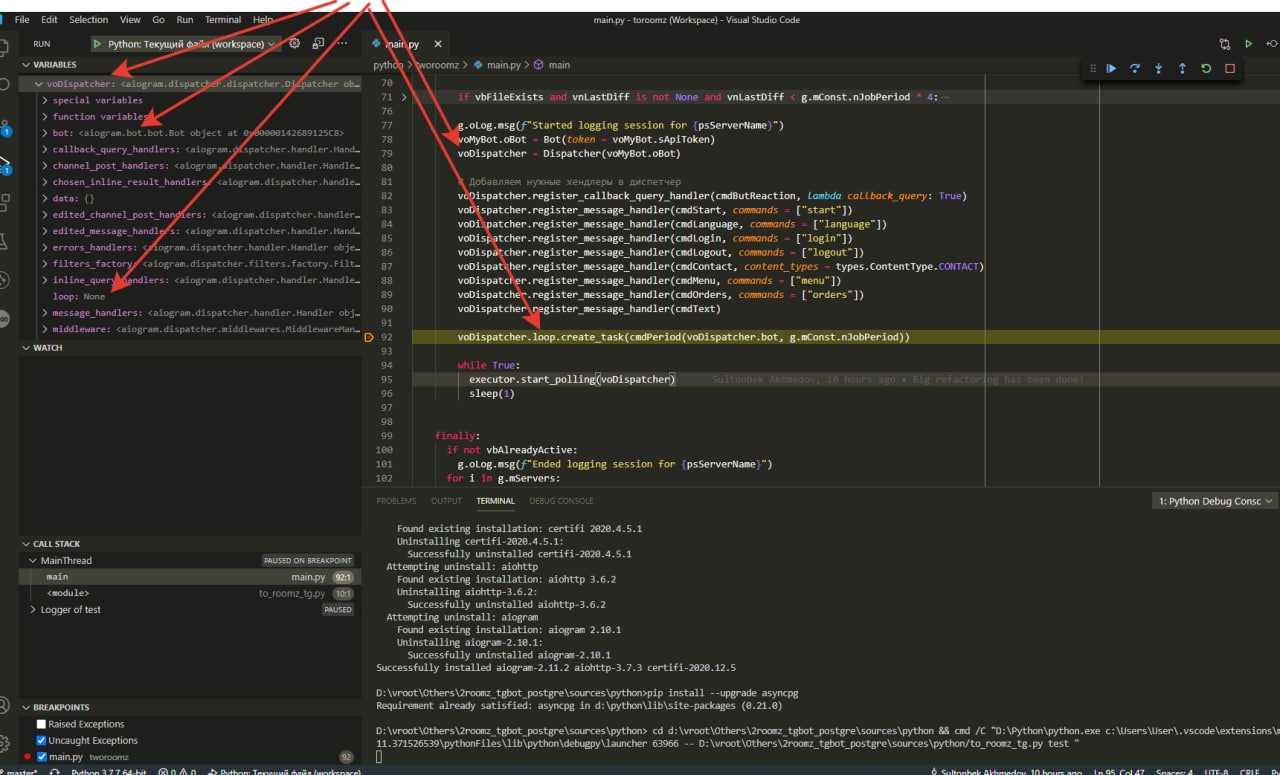Expand folded code at line 71
This screenshot has height=775, width=1280.
403,97
